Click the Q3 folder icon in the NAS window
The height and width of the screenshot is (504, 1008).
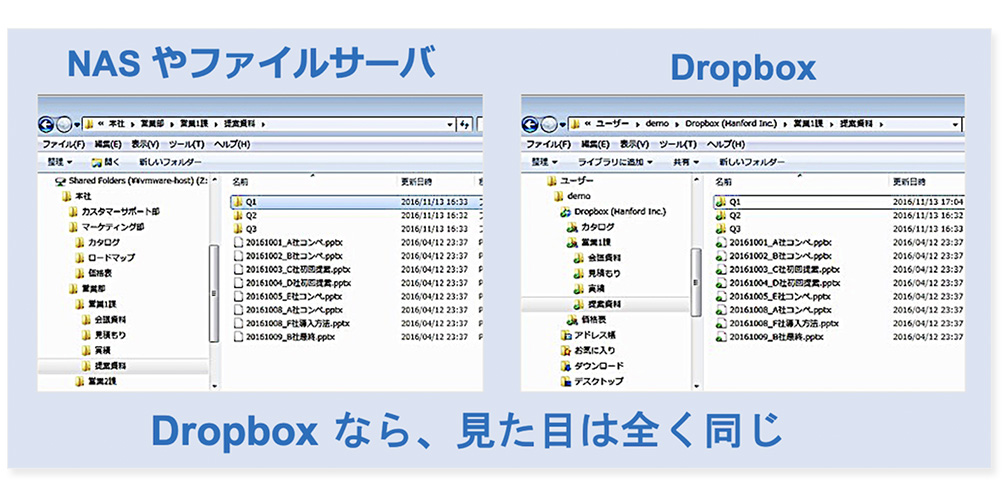pyautogui.click(x=237, y=229)
